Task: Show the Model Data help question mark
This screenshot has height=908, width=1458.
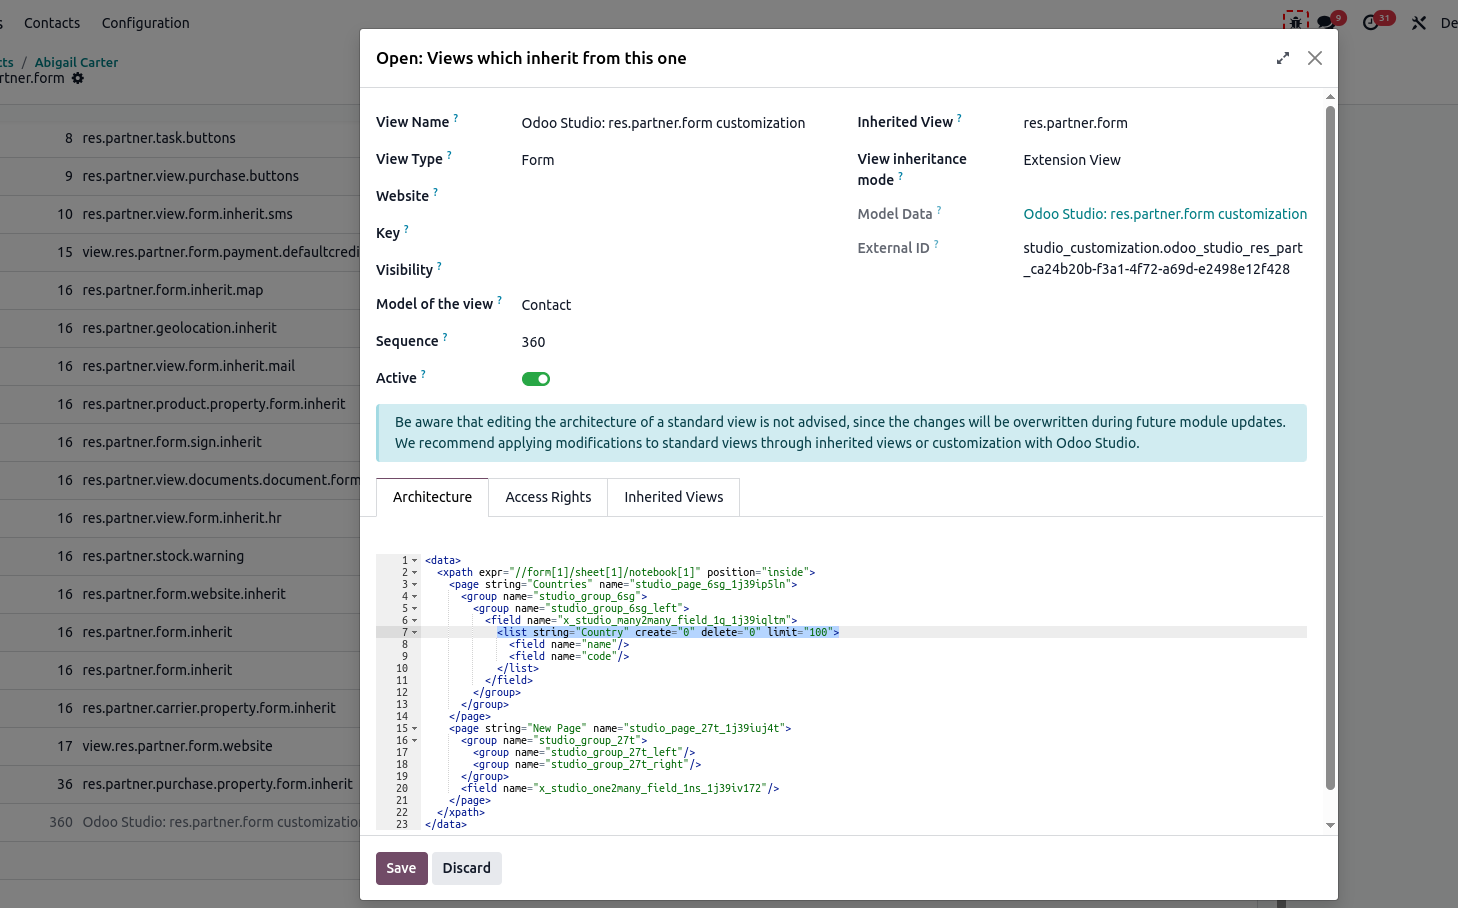Action: pos(939,210)
